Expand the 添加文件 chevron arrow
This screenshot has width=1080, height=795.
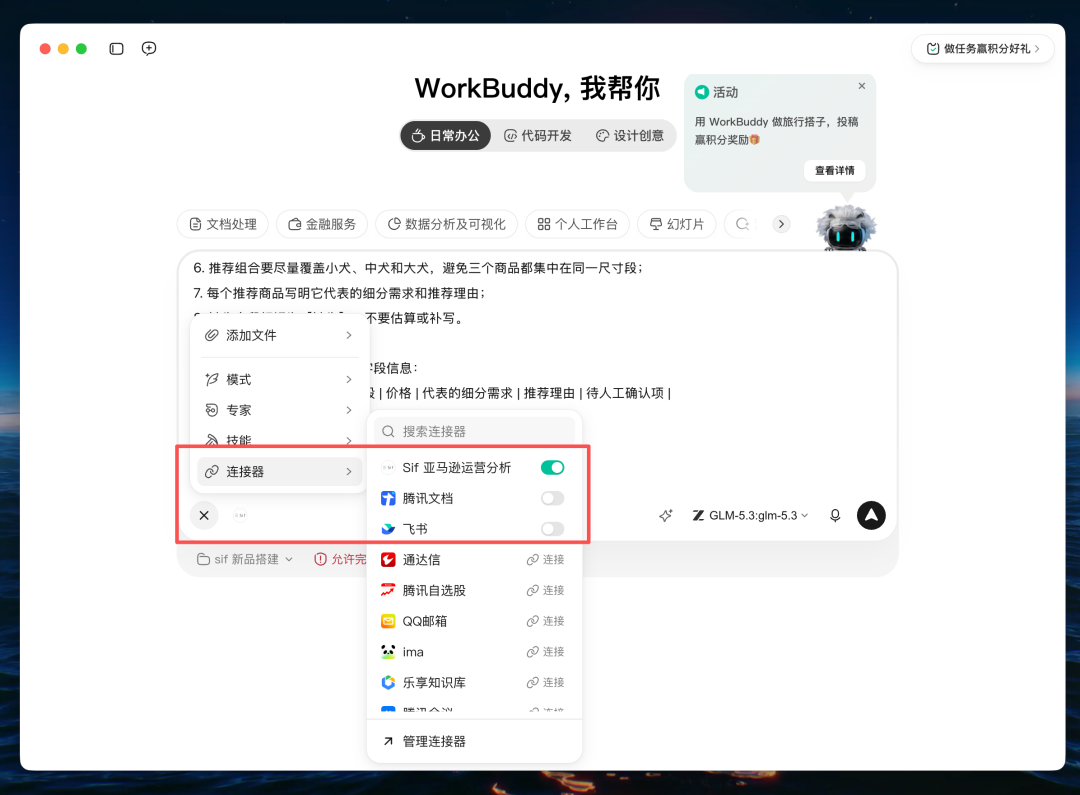click(349, 335)
